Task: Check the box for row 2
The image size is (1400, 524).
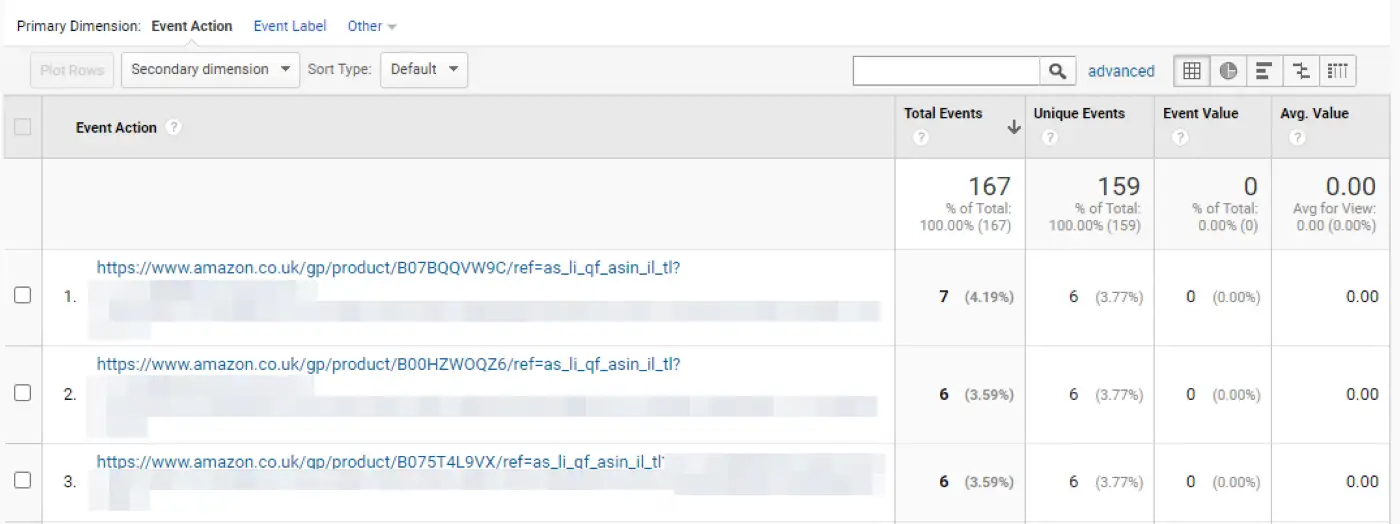Action: pos(22,393)
